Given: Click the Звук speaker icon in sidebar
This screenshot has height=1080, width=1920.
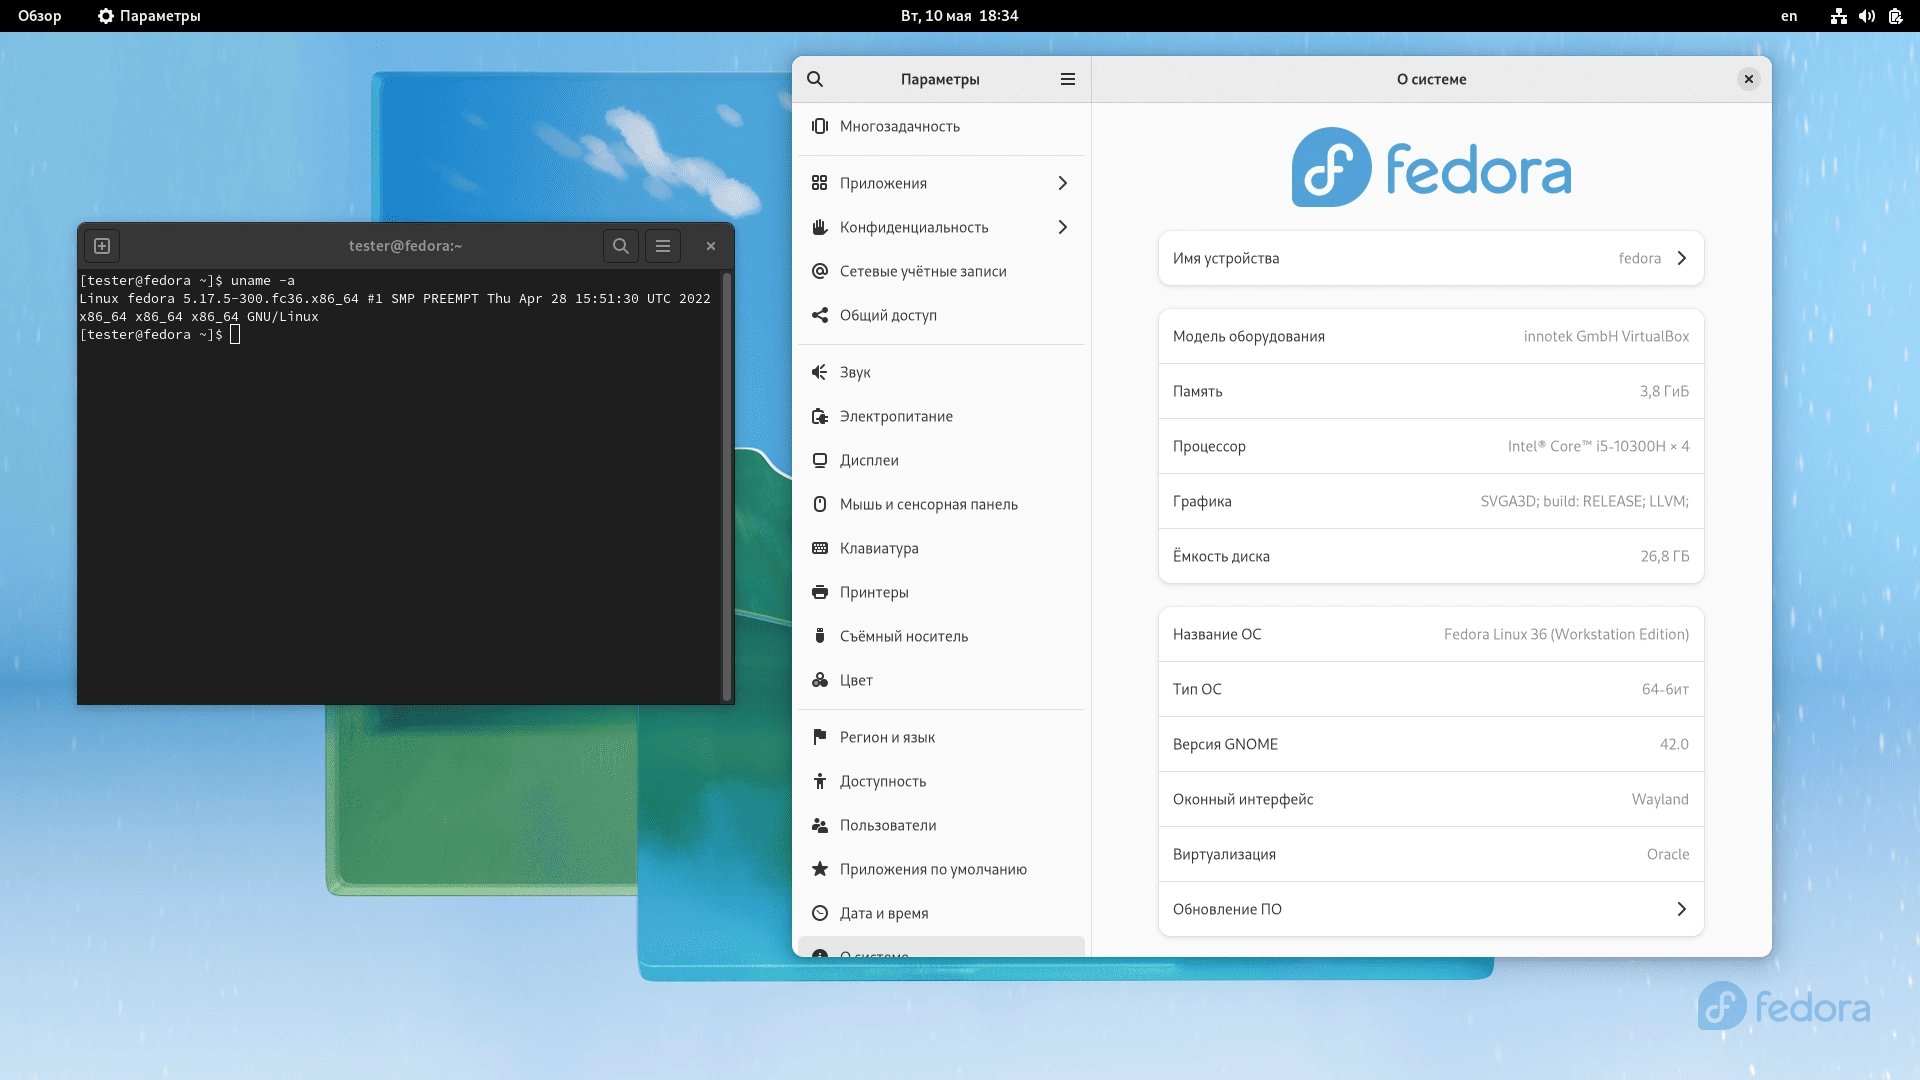Looking at the screenshot, I should coord(820,372).
